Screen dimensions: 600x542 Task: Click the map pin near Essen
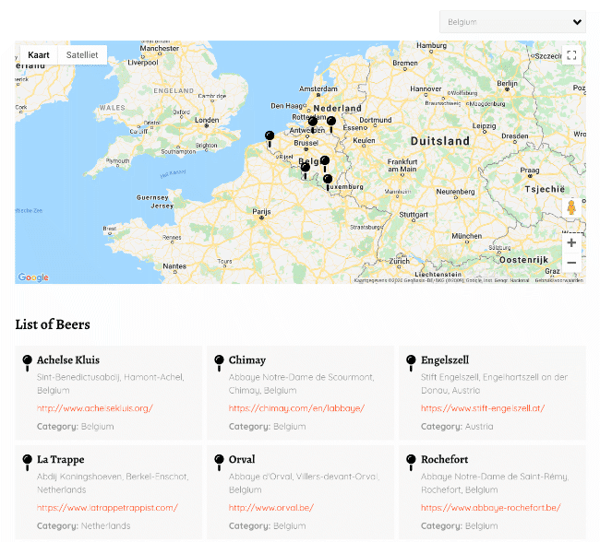[x=331, y=125]
